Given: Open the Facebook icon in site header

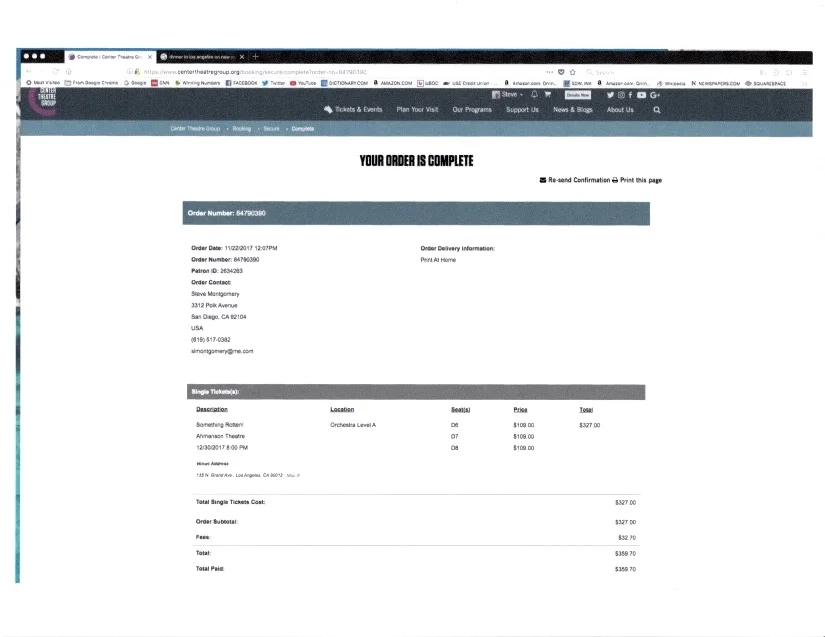Looking at the screenshot, I should (x=630, y=95).
